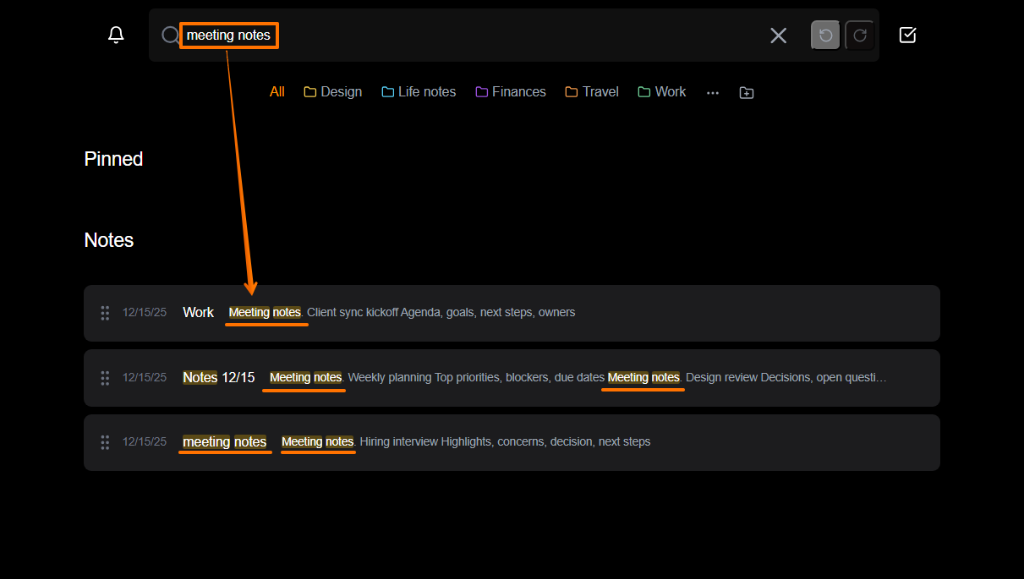Click the drag handle of the Work note
Image resolution: width=1024 pixels, height=579 pixels.
point(104,312)
